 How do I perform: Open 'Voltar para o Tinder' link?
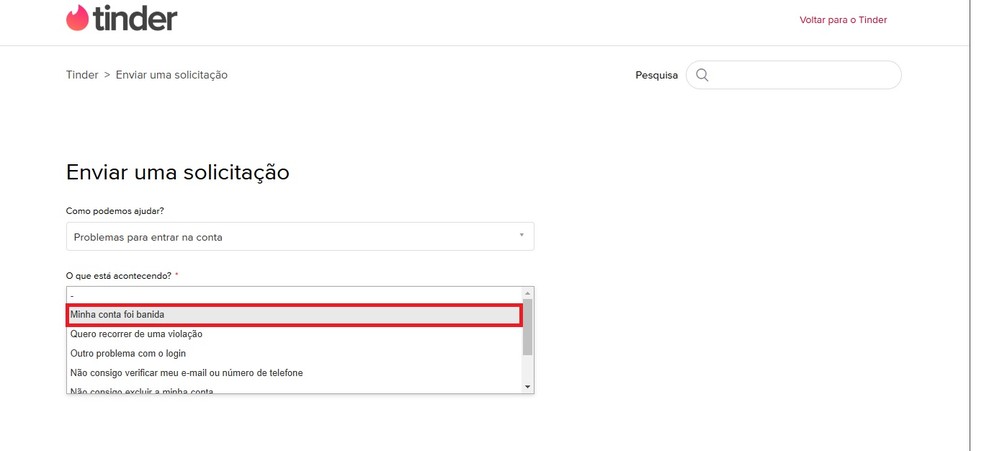[x=843, y=20]
